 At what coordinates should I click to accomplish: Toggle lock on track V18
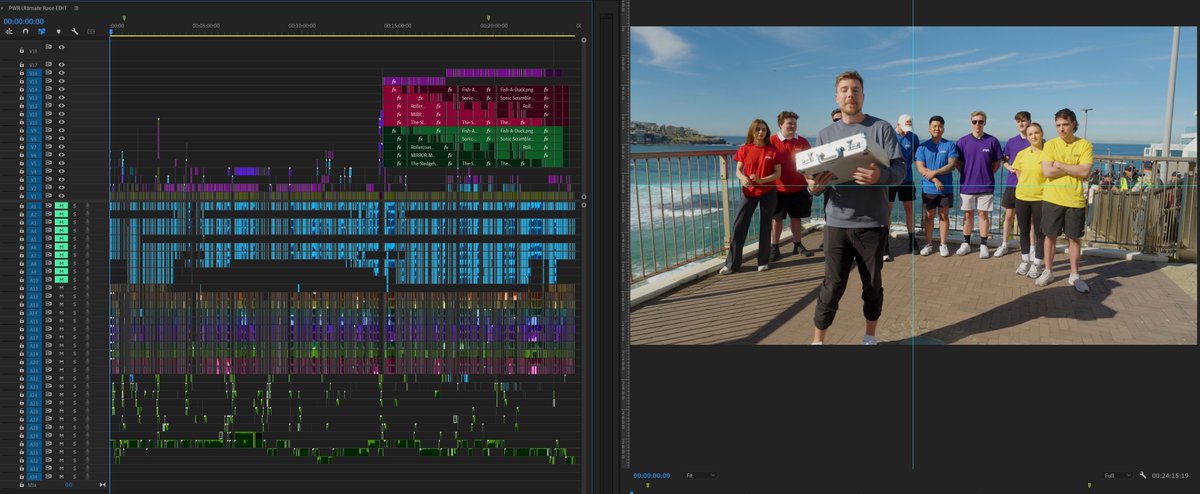(22, 51)
